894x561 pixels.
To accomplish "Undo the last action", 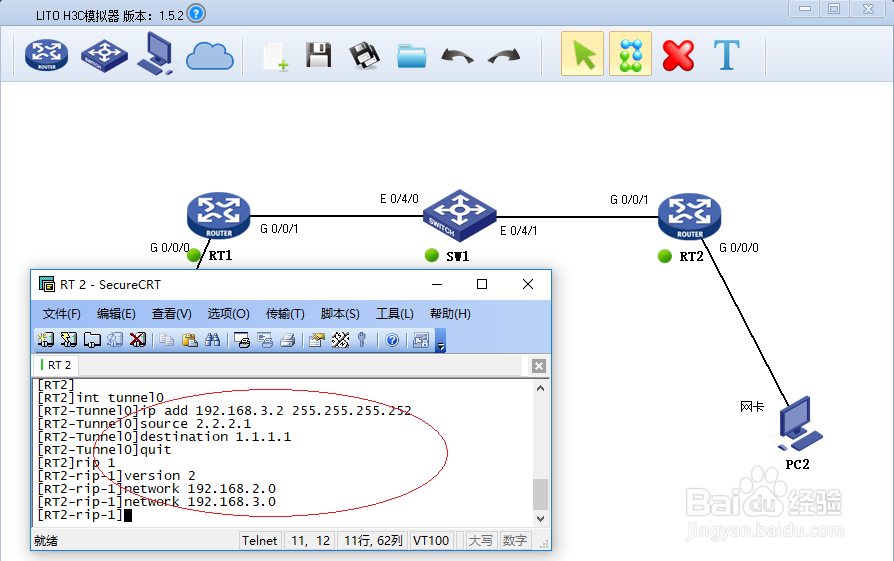I will [x=457, y=56].
